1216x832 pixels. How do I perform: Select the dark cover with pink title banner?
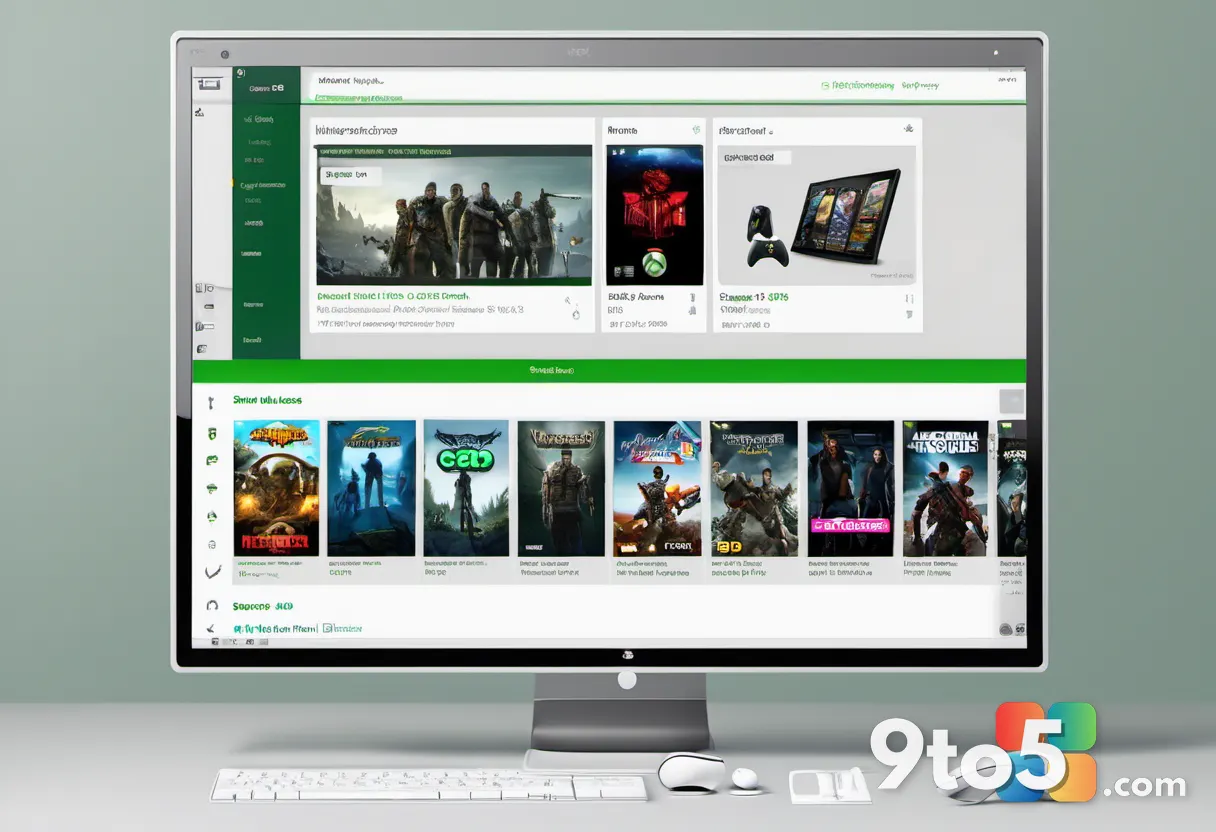(x=851, y=488)
